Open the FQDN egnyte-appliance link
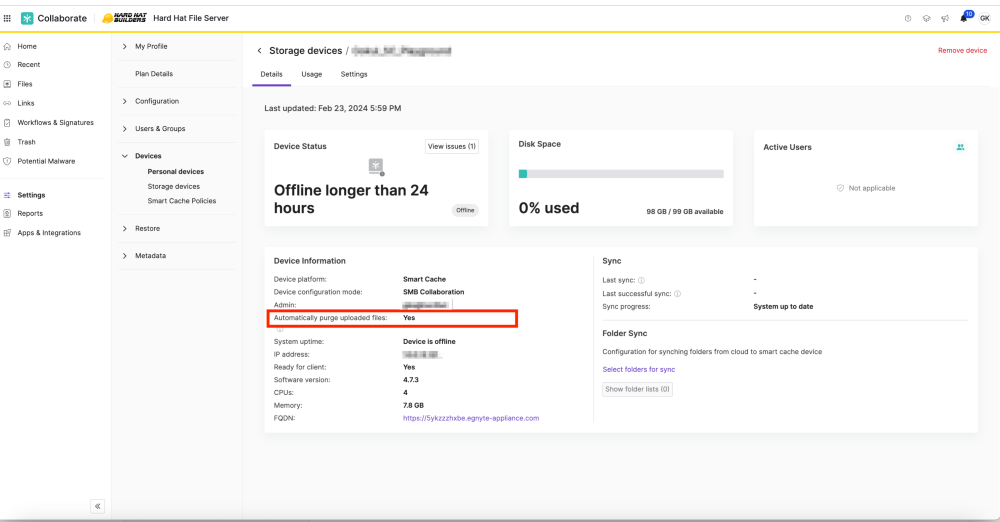The image size is (1000, 522). pos(471,418)
